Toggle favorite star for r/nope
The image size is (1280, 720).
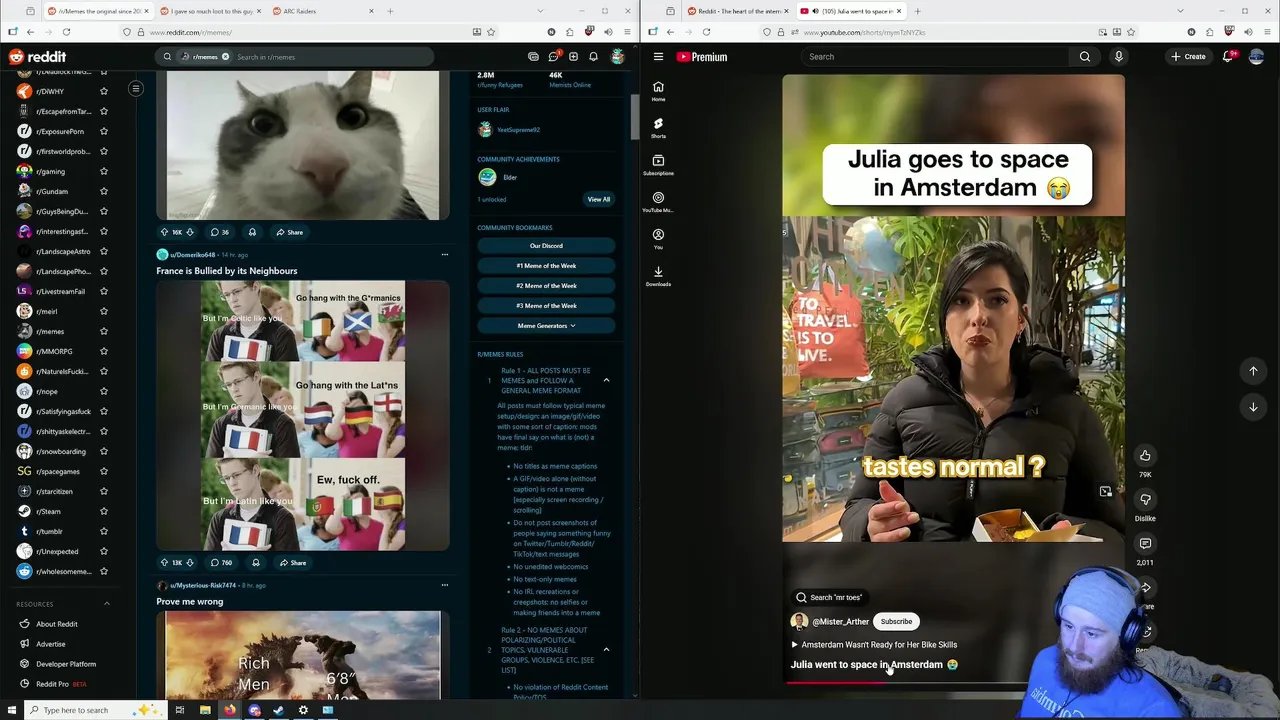click(x=103, y=391)
